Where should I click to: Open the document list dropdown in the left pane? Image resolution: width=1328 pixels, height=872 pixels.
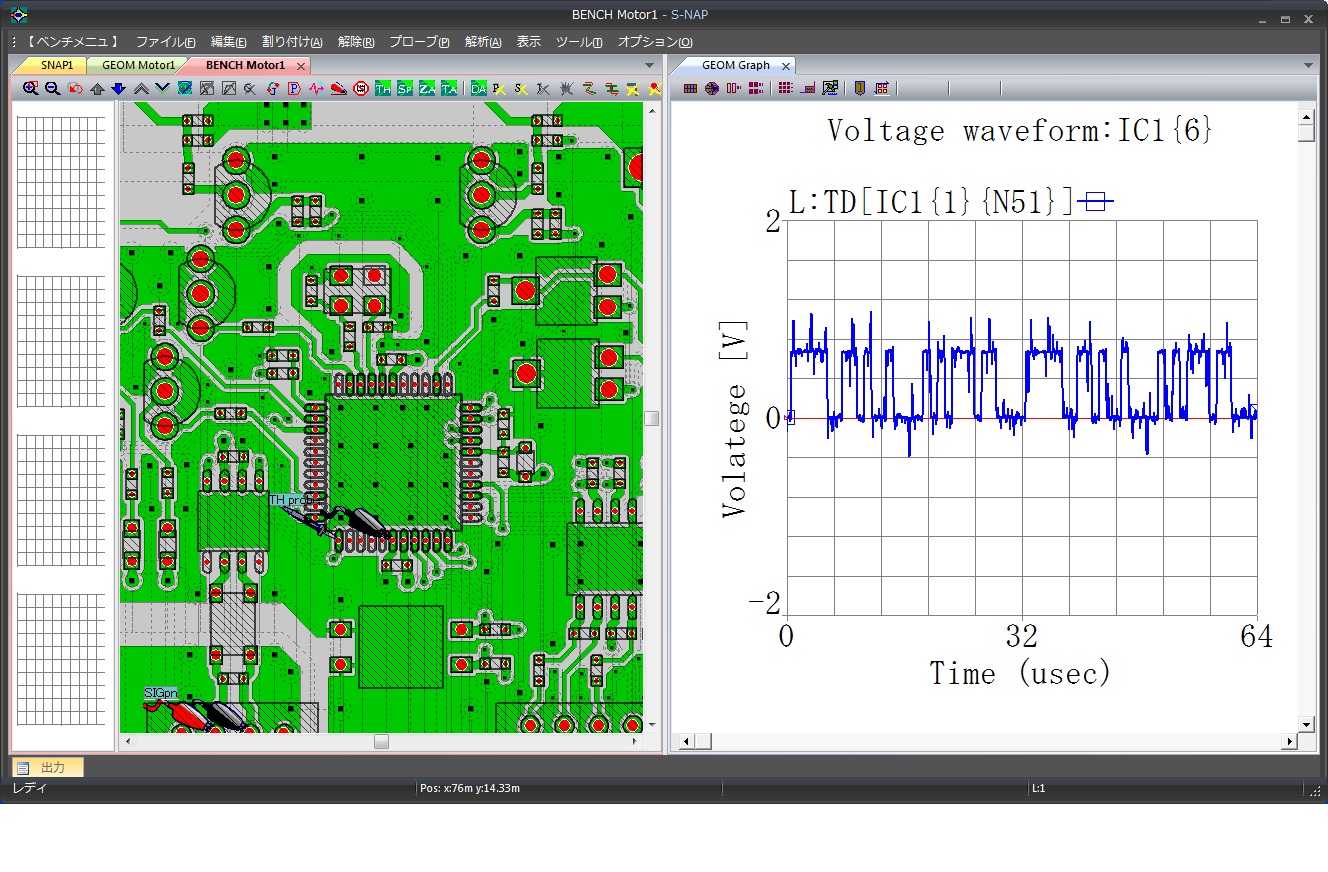[649, 66]
